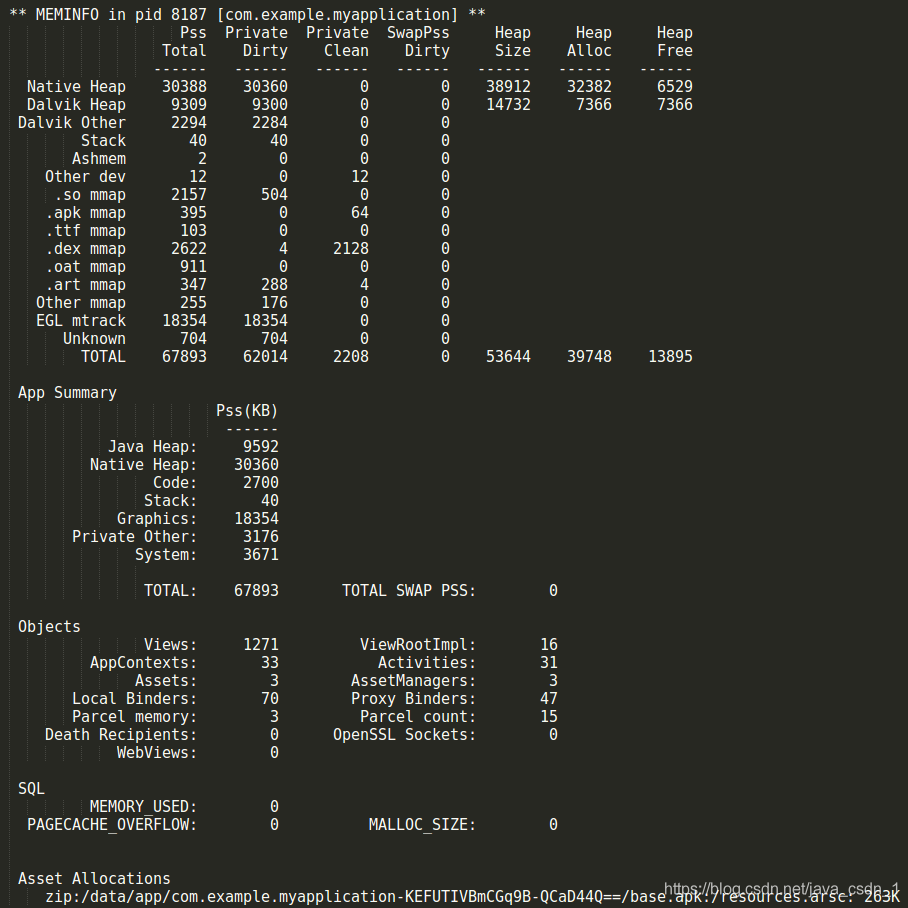
Task: Select the 'MALLOC_SIZE:' label
Action: point(422,825)
